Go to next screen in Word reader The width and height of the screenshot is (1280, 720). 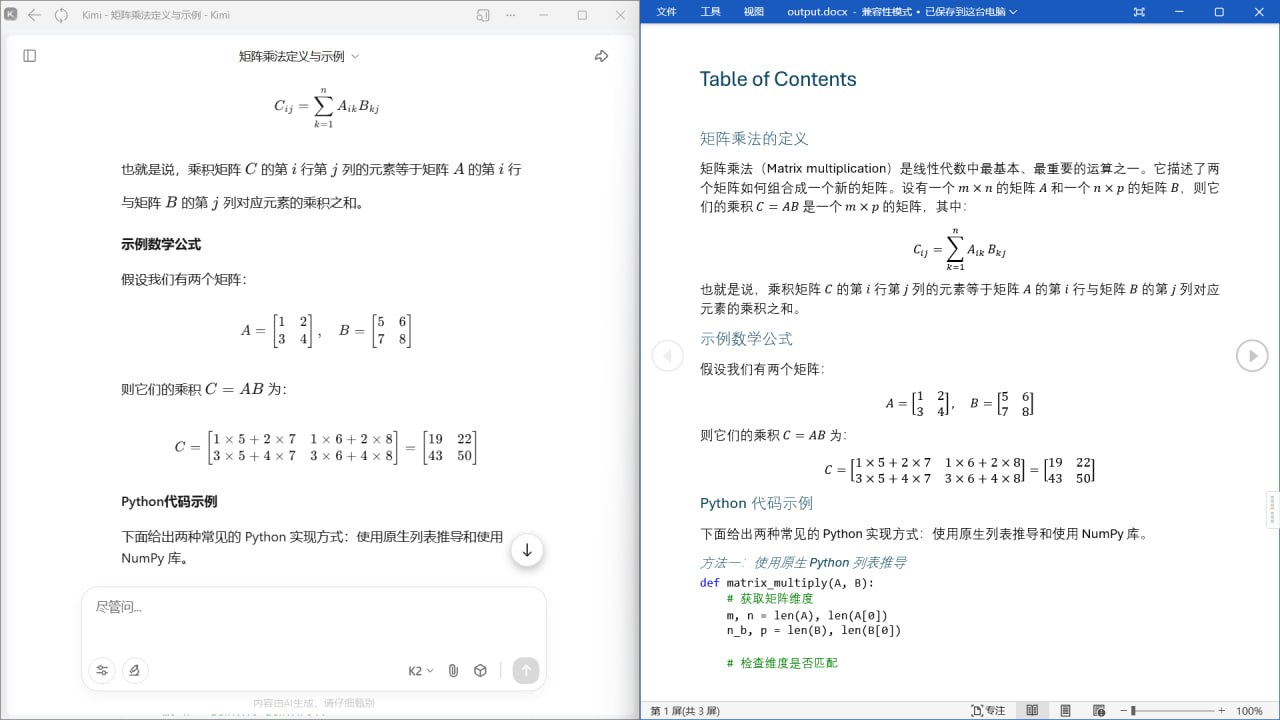1252,355
